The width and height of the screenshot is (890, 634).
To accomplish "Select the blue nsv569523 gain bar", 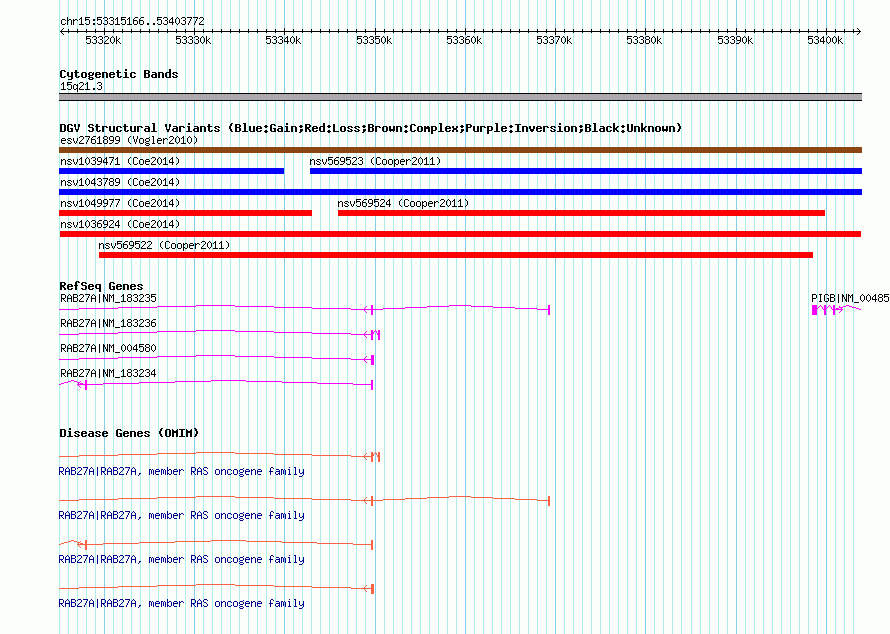I will [x=586, y=171].
